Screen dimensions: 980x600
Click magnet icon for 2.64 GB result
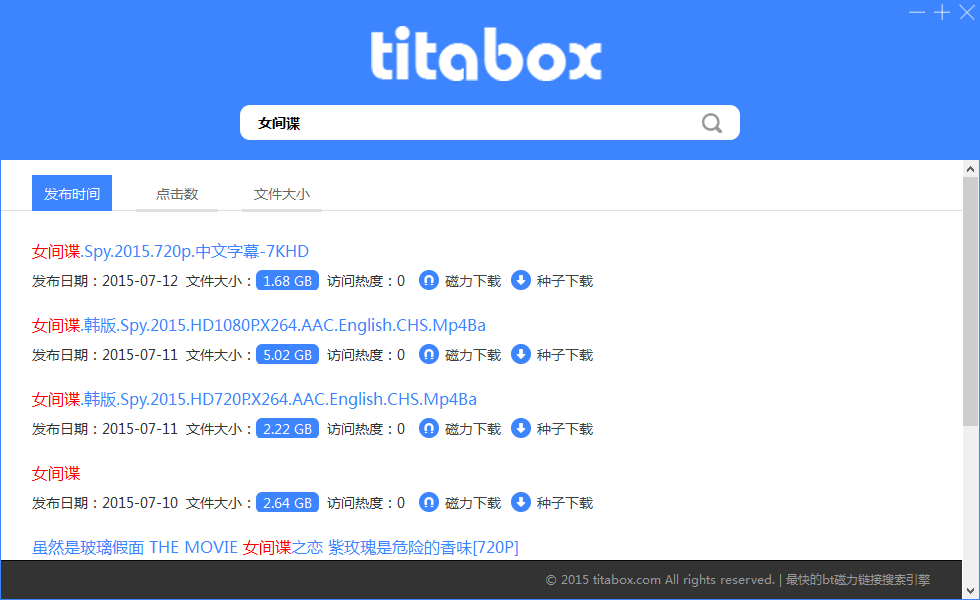click(x=429, y=502)
